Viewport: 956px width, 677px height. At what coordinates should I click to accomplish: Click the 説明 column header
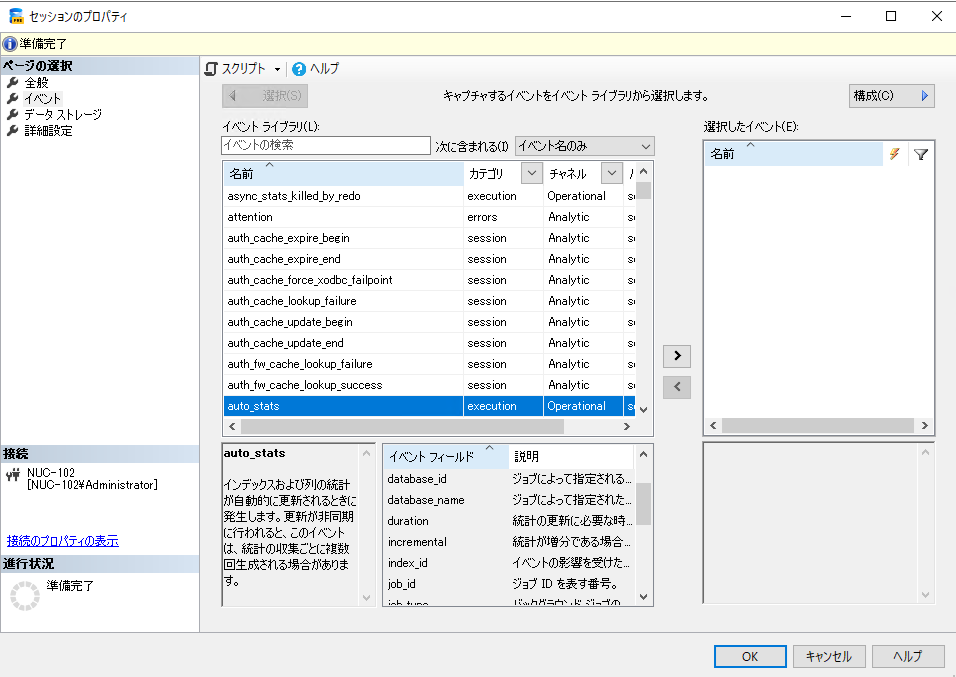571,456
